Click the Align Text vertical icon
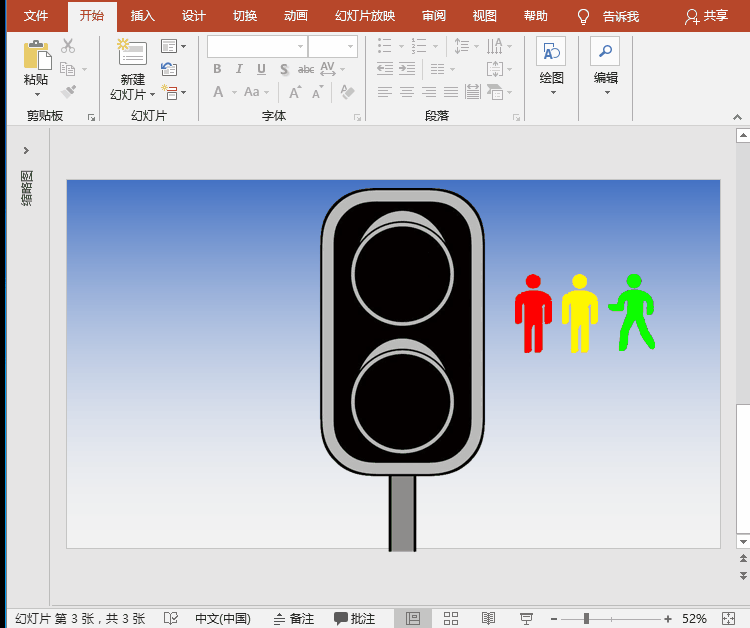The image size is (750, 628). 495,69
